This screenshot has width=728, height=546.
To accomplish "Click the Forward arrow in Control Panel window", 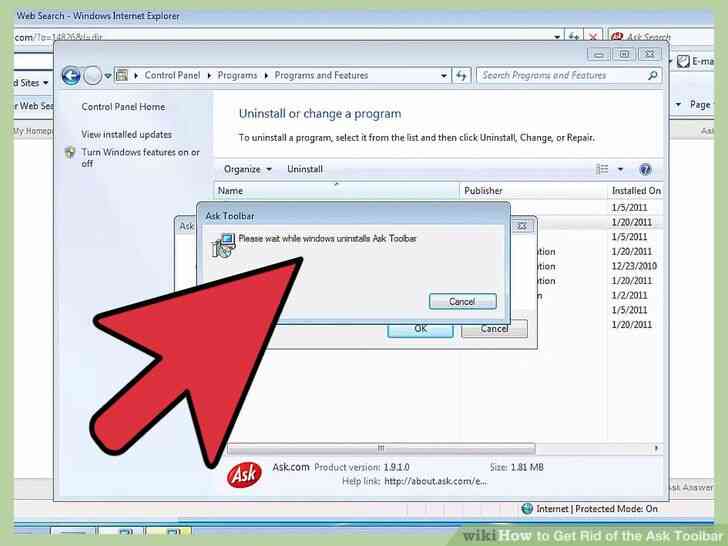I will [x=92, y=76].
